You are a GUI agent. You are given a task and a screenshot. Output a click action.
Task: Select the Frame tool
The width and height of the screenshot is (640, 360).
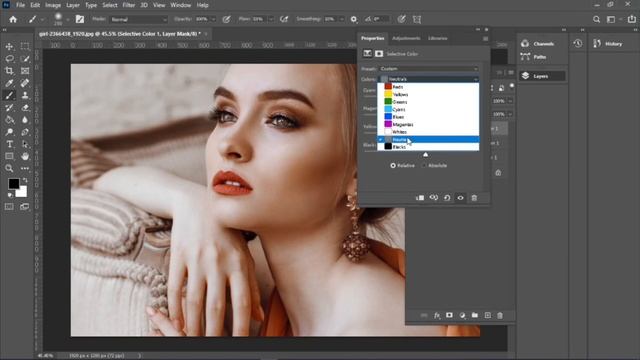point(25,71)
